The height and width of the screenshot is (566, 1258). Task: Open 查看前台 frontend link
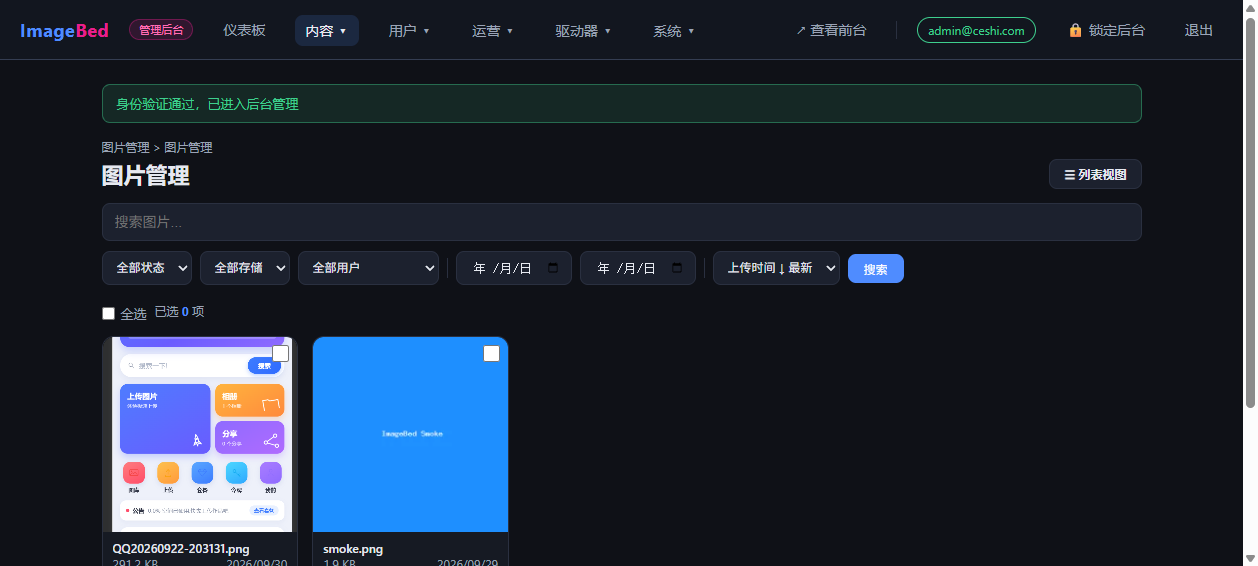pos(831,31)
